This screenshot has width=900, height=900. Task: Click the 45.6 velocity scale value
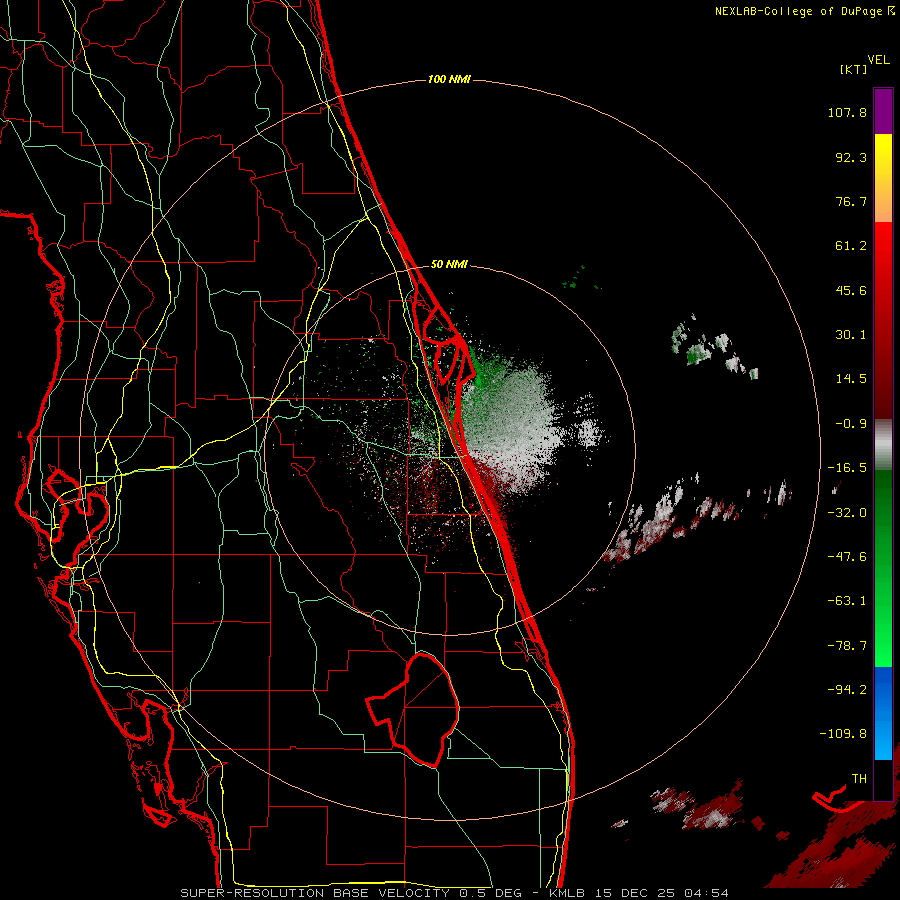pos(851,290)
